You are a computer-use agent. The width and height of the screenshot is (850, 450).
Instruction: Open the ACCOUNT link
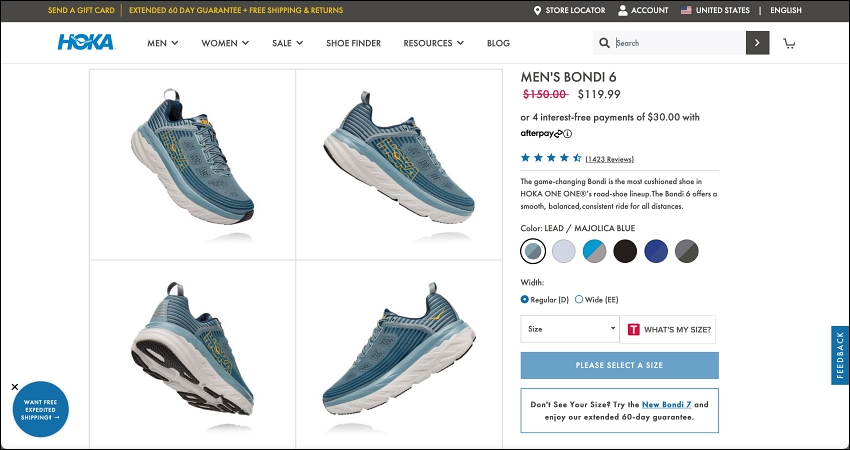649,10
